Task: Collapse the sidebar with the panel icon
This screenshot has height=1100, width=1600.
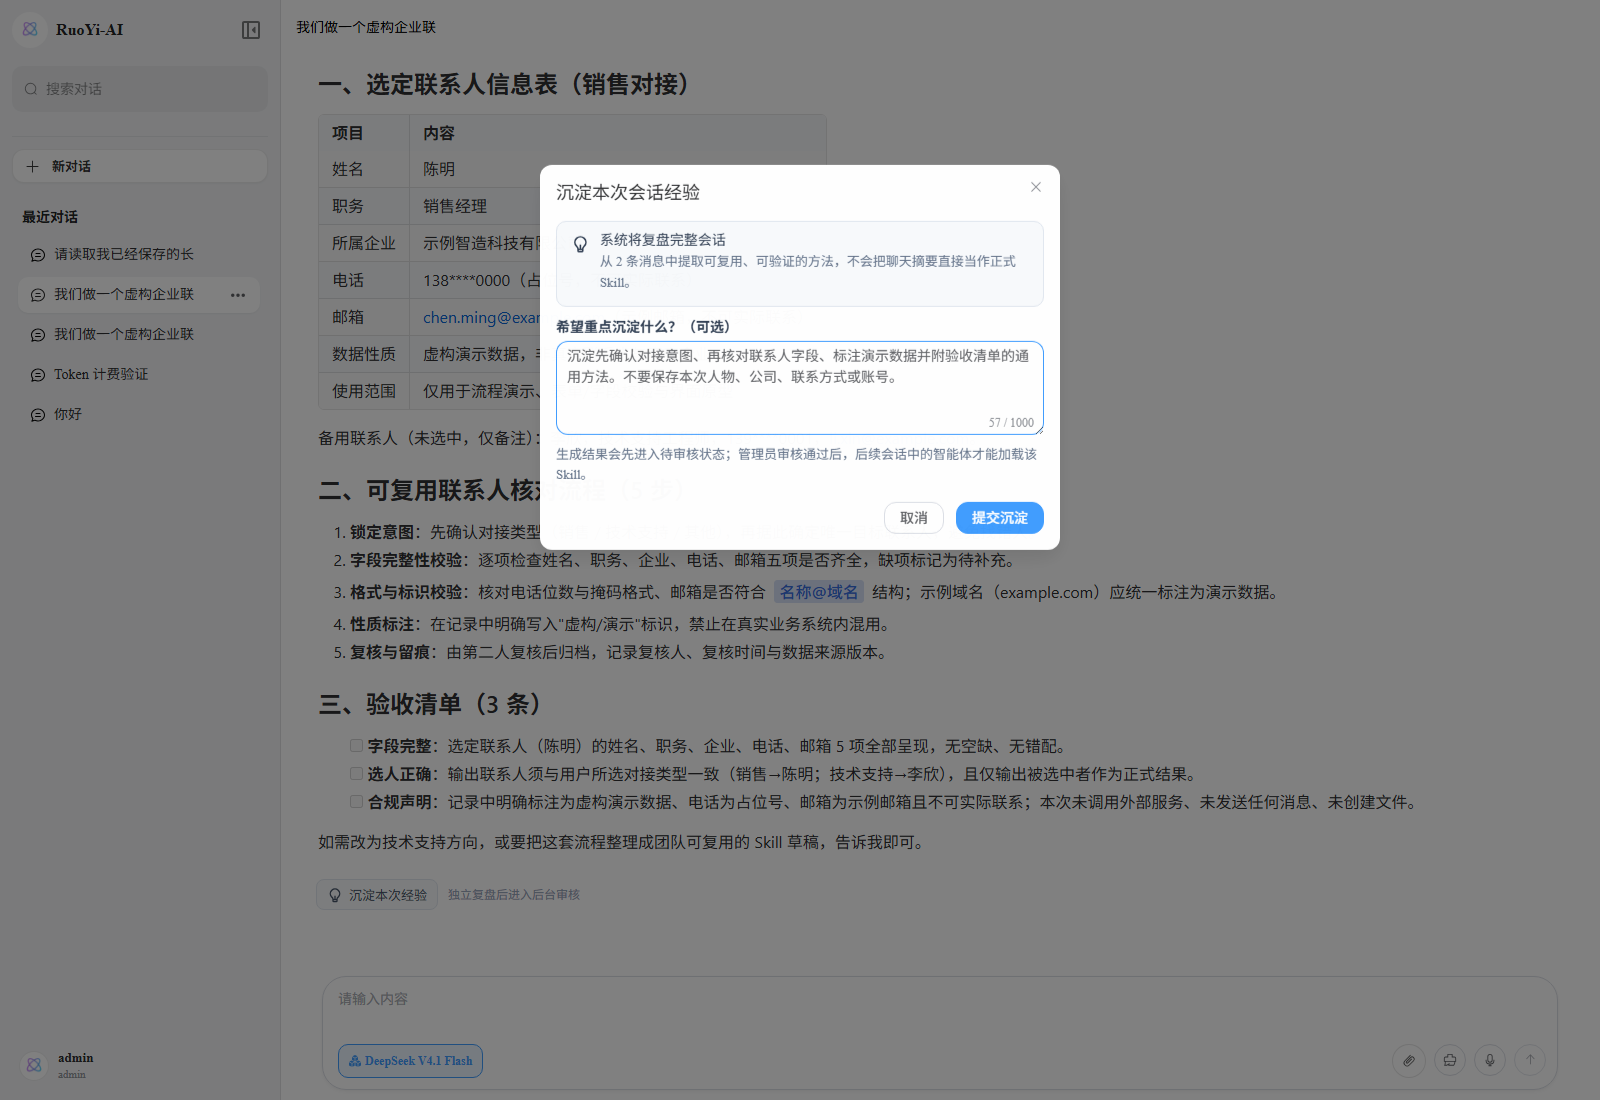Action: click(251, 30)
